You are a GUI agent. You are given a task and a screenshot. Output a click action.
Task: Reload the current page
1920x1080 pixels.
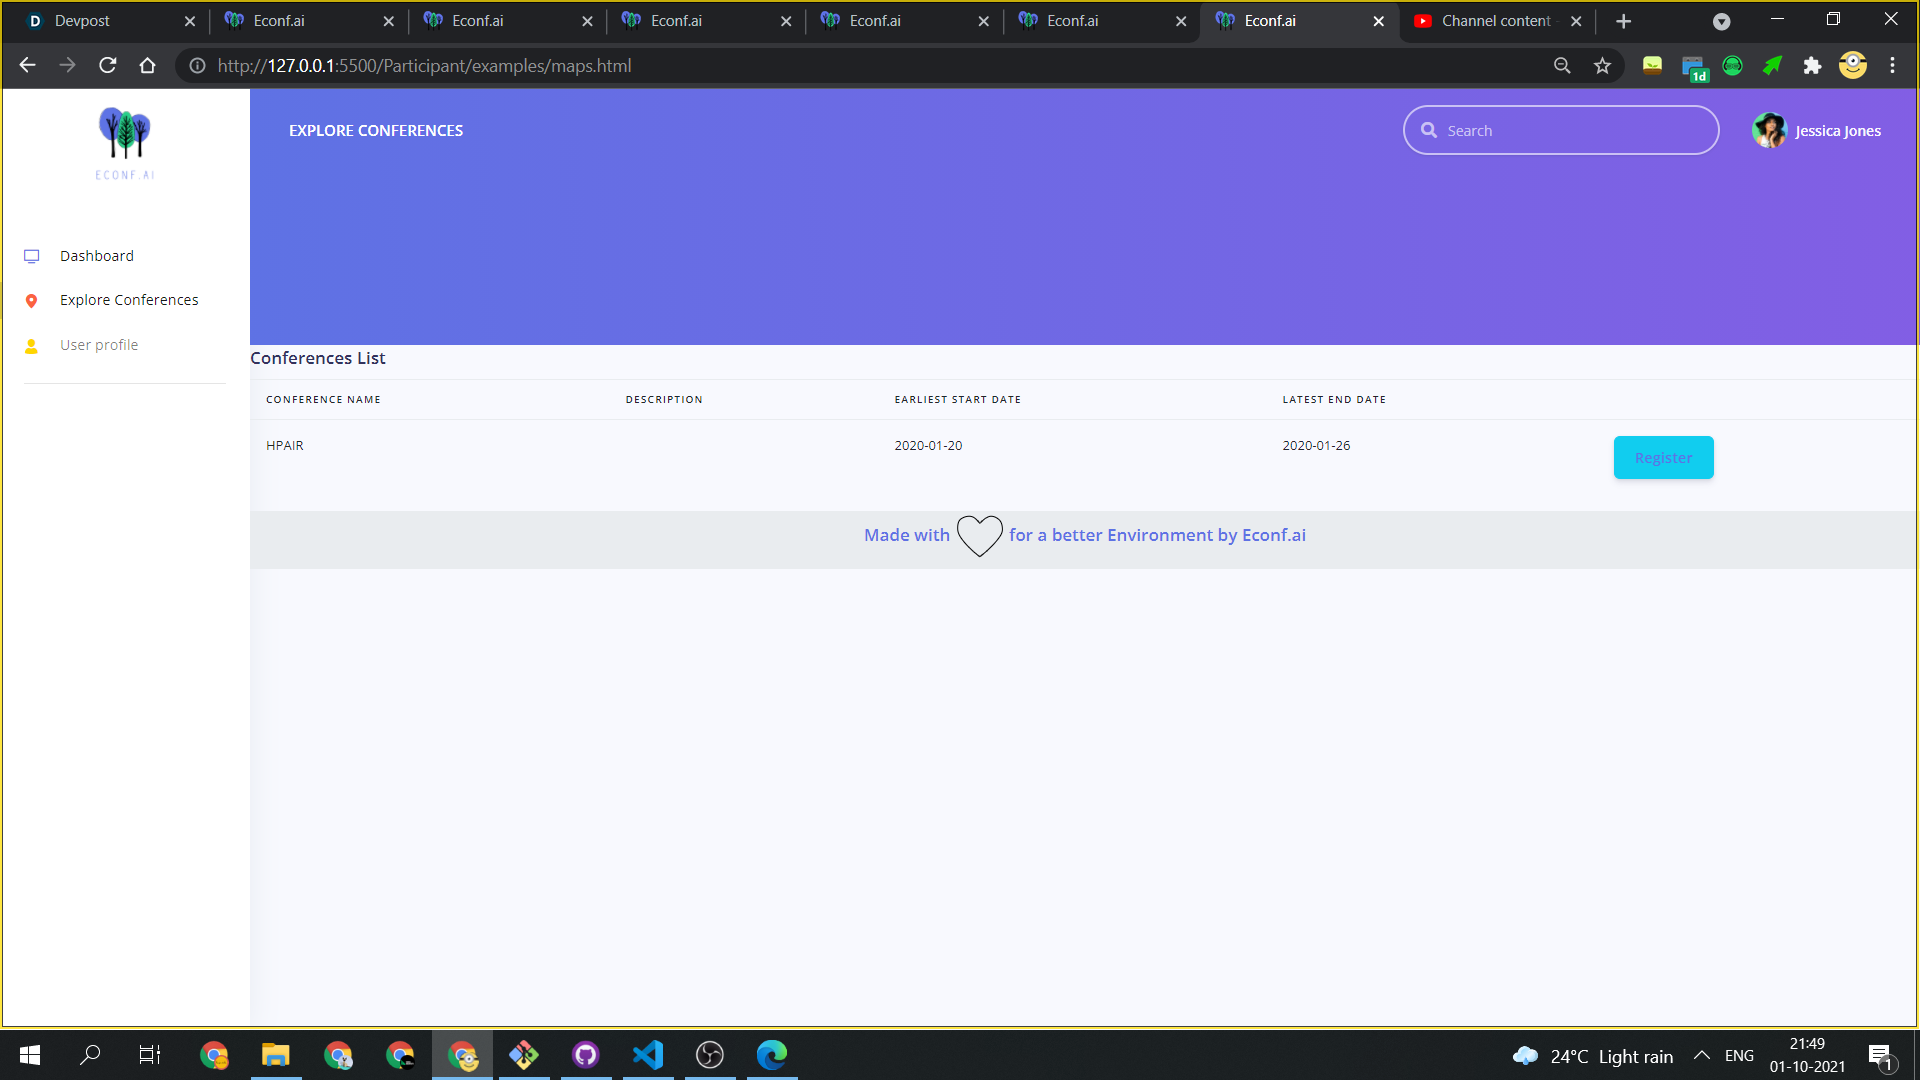[x=108, y=66]
